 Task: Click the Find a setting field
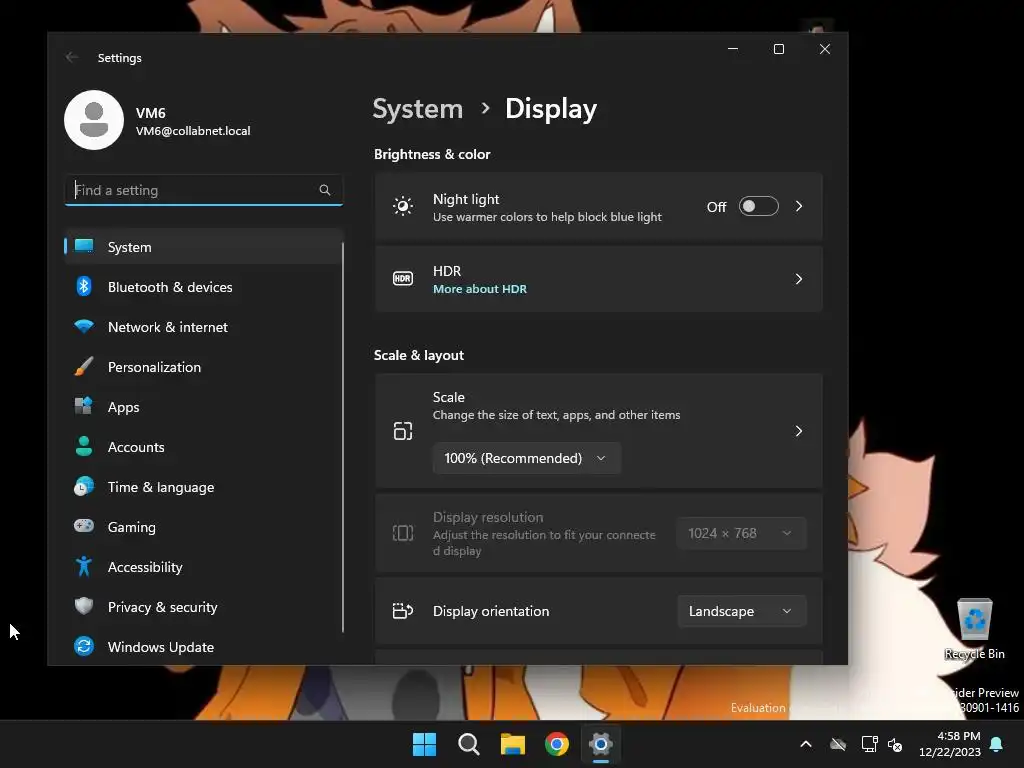click(x=204, y=190)
